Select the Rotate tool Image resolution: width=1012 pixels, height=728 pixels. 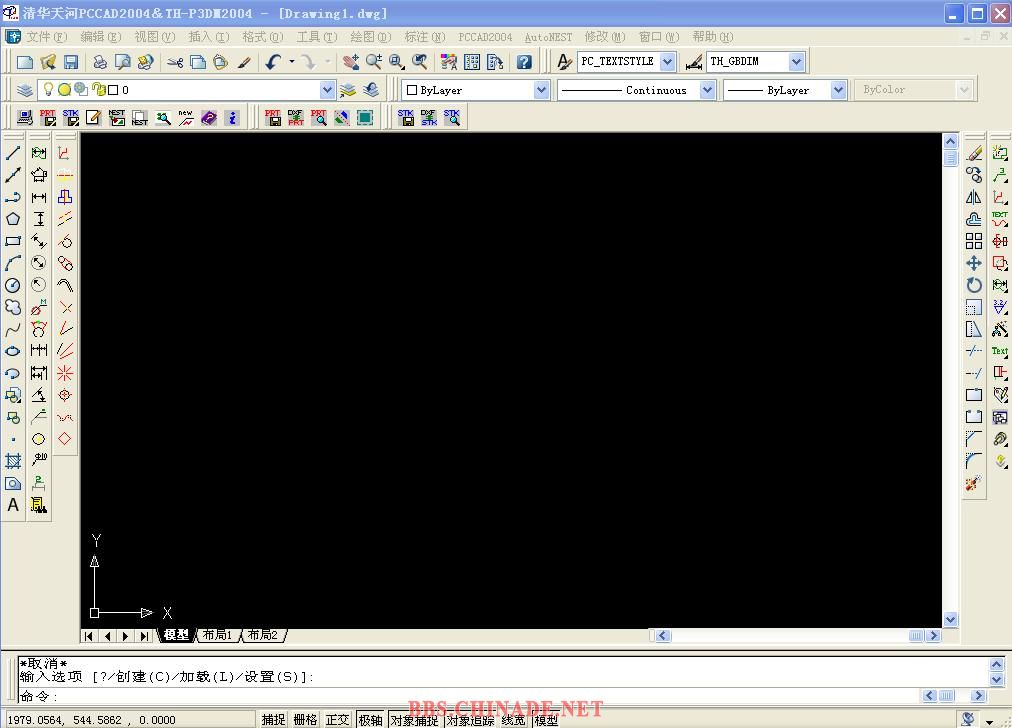[x=974, y=285]
